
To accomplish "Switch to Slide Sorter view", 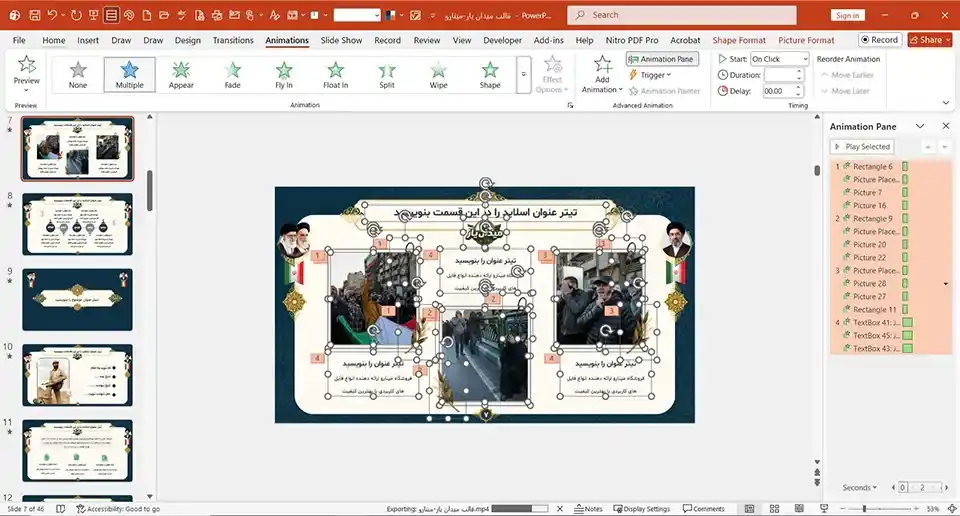I will point(774,509).
